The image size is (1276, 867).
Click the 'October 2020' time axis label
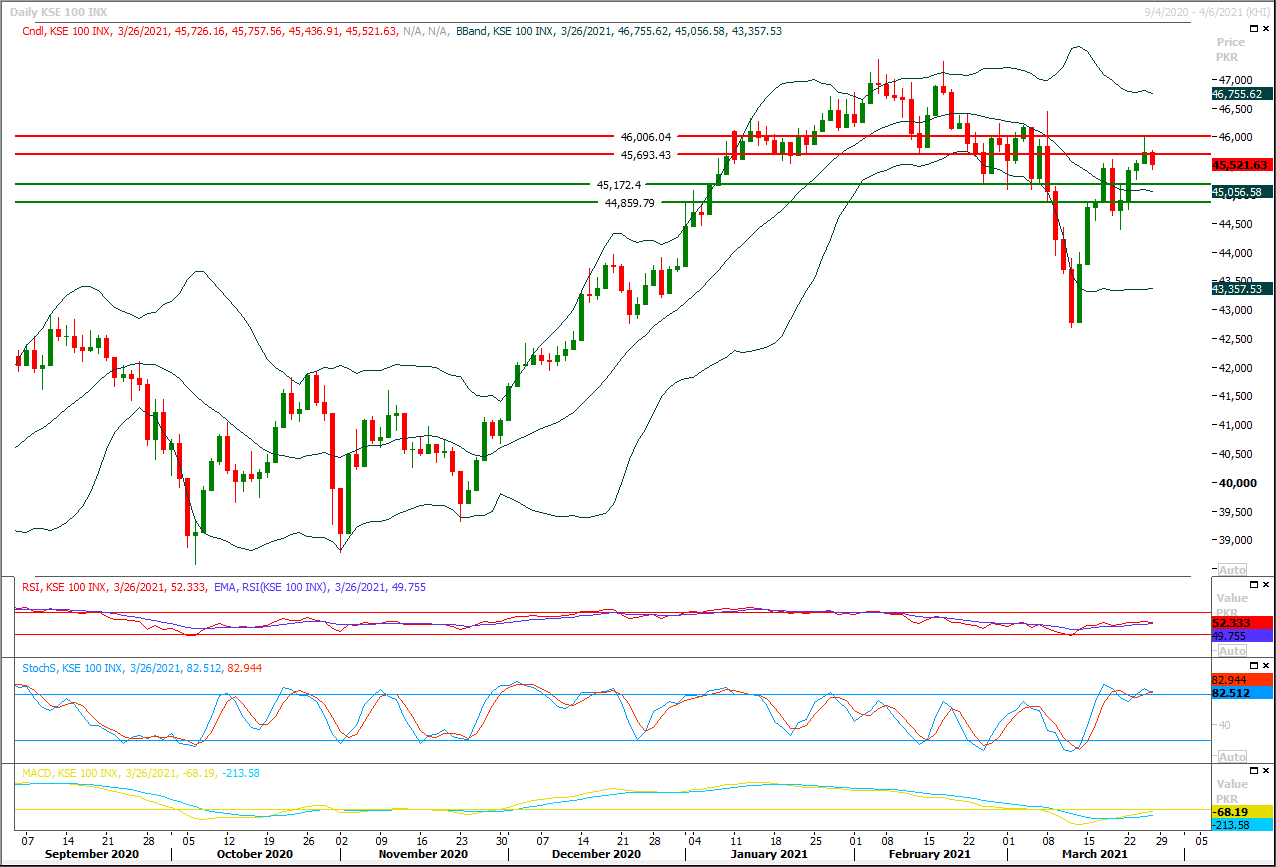point(253,854)
